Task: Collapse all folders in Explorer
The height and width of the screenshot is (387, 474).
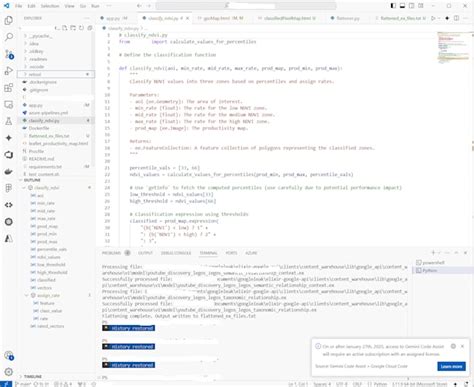Action: pyautogui.click(x=90, y=28)
